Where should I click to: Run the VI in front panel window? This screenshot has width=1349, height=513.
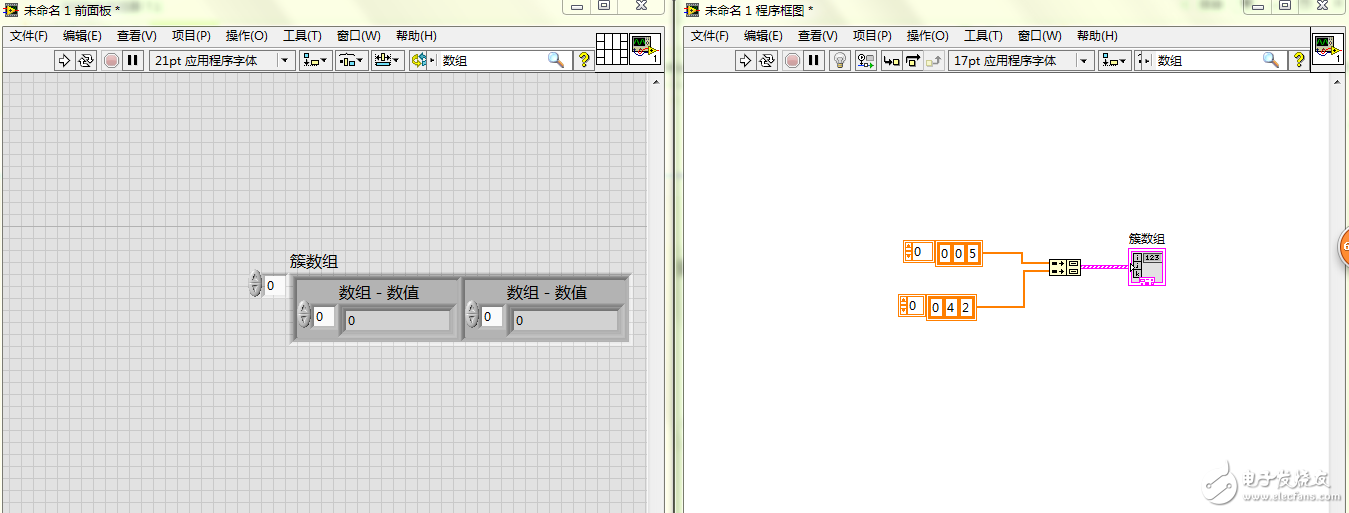[x=64, y=60]
